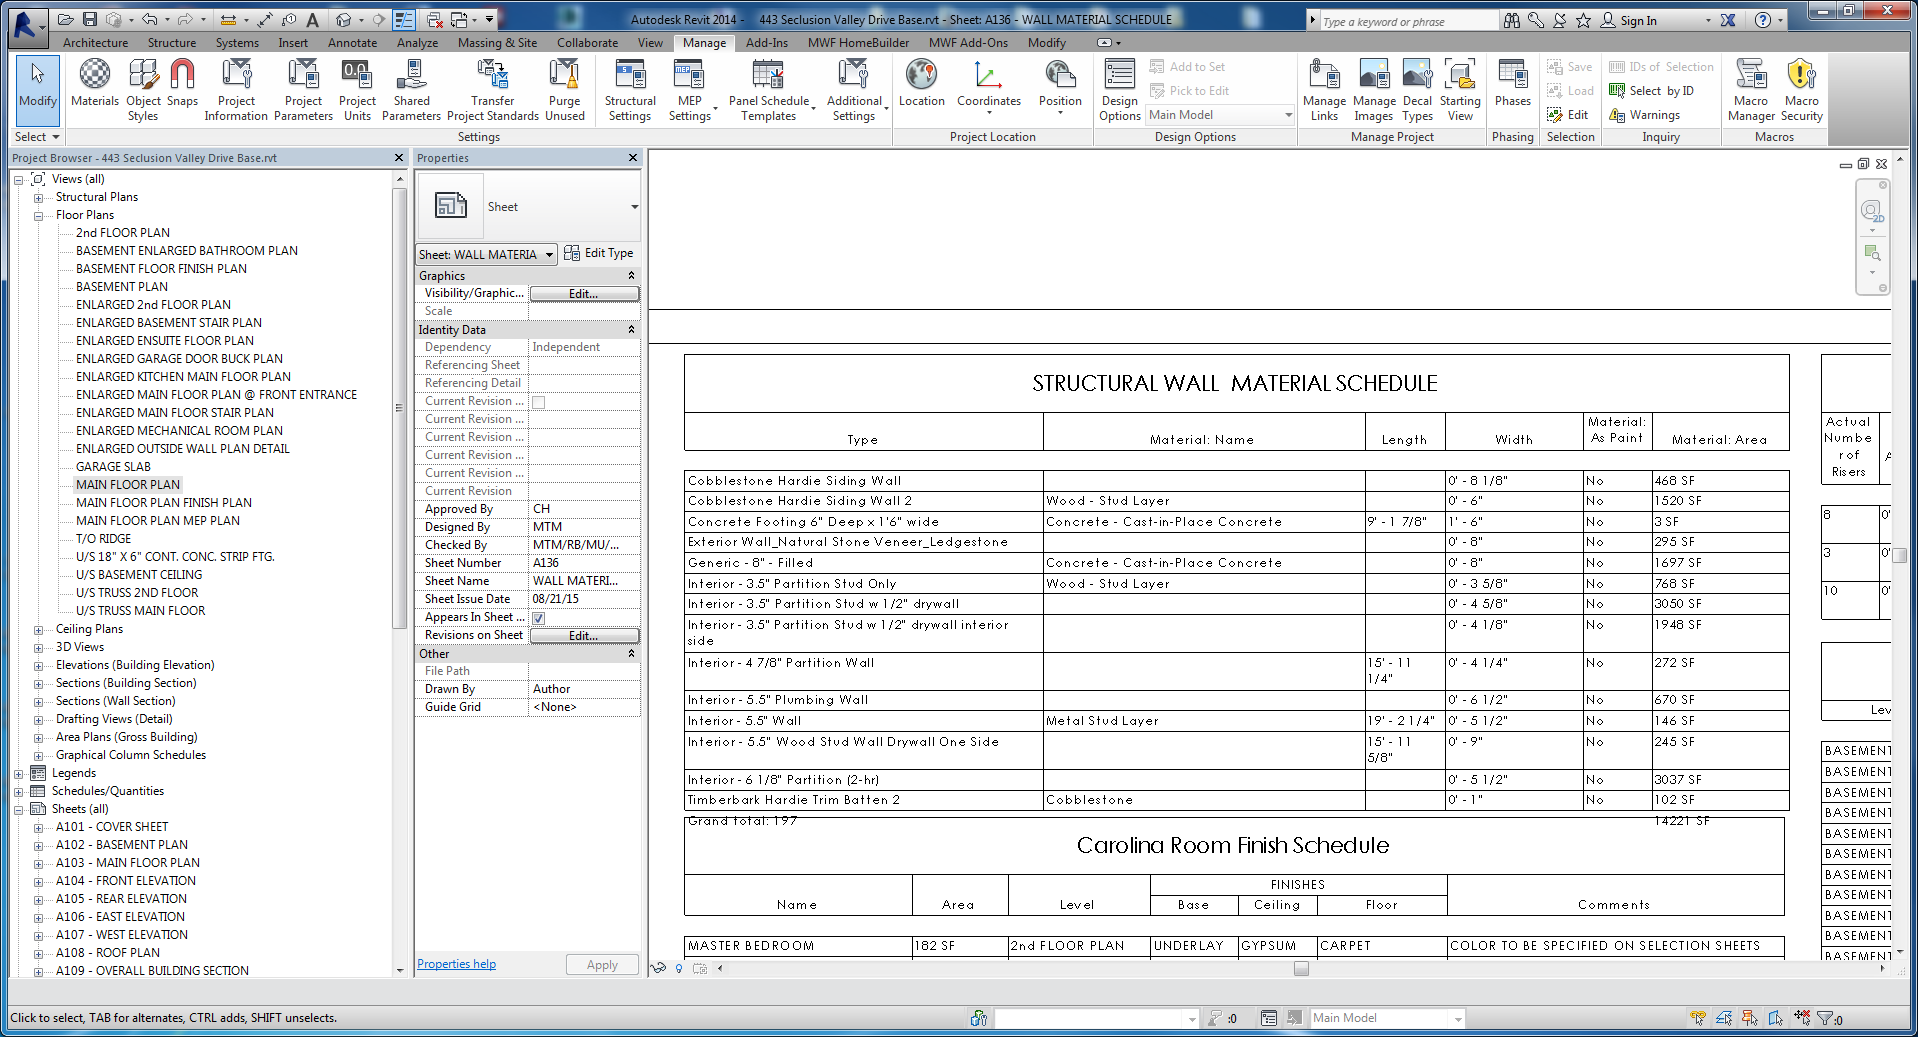Viewport: 1918px width, 1037px height.
Task: Toggle the Current Revision checkbox
Action: click(x=538, y=402)
